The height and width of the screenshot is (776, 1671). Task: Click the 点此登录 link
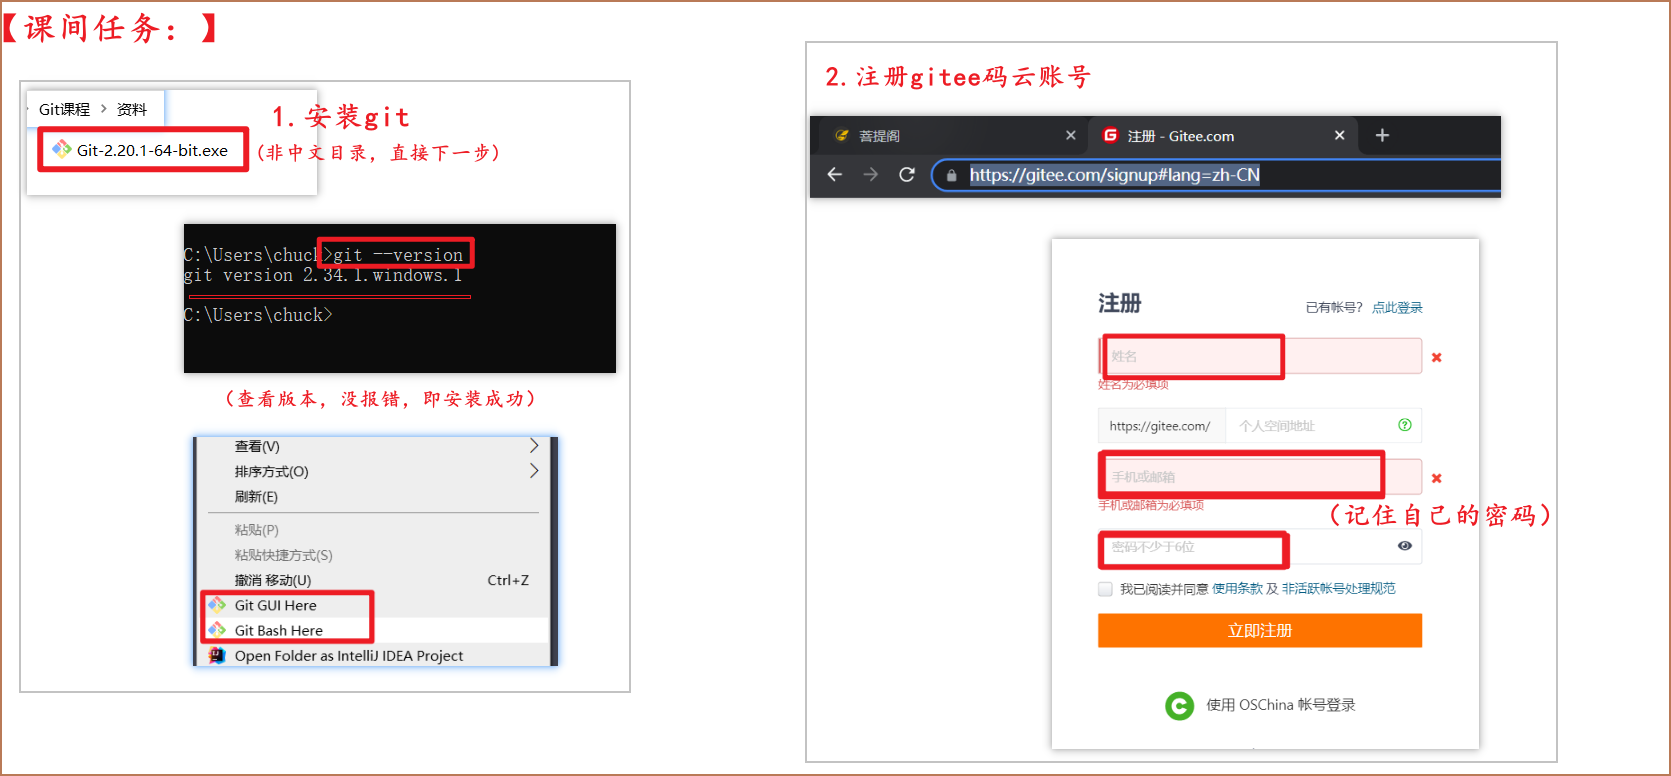coord(1397,307)
